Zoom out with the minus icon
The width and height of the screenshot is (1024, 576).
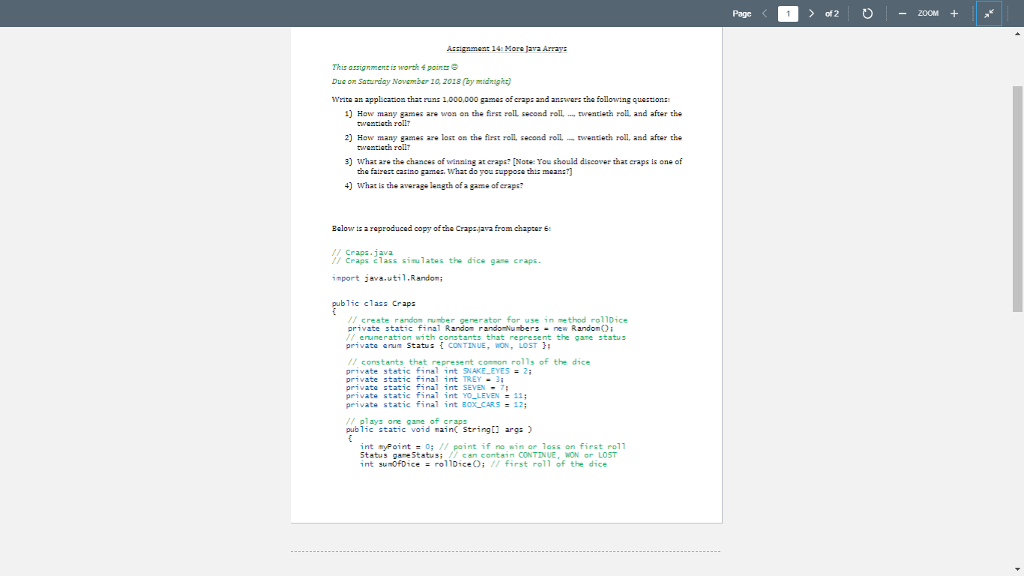[x=902, y=13]
